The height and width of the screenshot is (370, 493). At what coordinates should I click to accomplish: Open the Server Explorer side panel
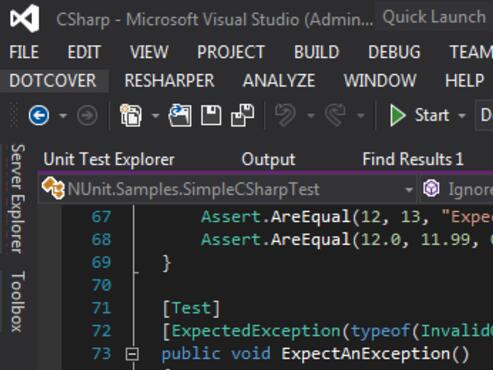pyautogui.click(x=18, y=199)
